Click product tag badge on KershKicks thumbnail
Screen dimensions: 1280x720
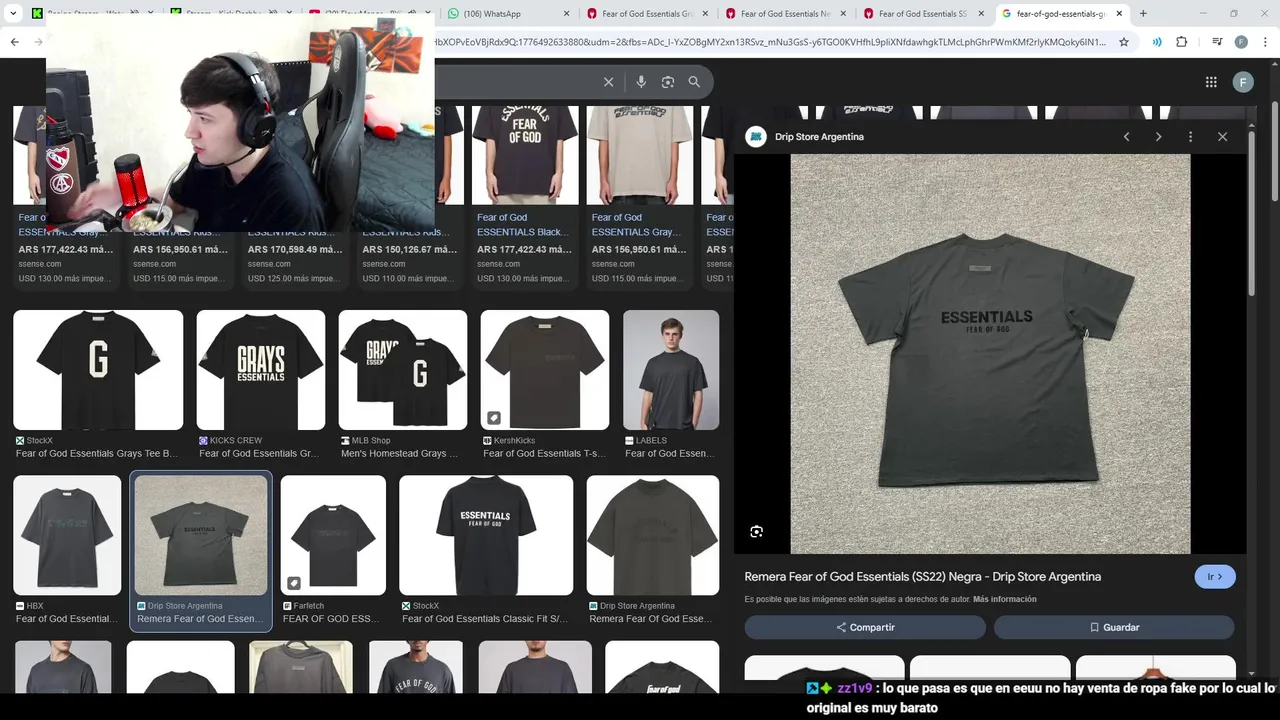pos(494,418)
